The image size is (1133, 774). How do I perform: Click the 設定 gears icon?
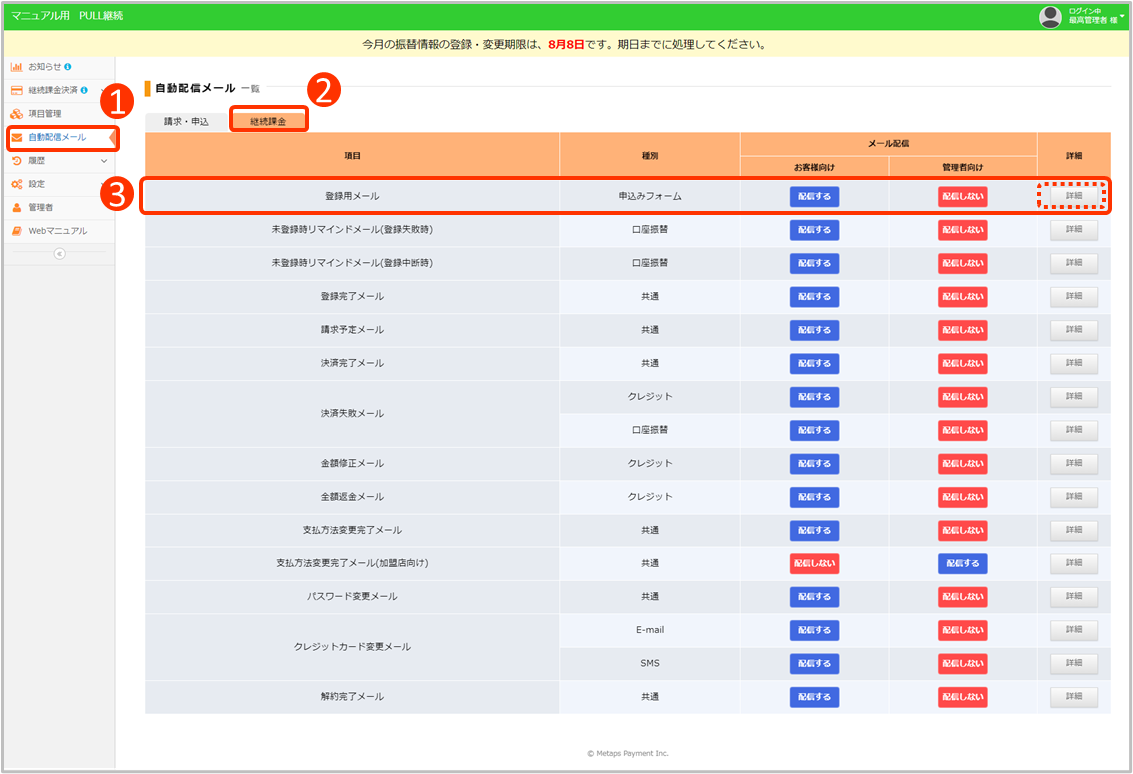click(16, 184)
